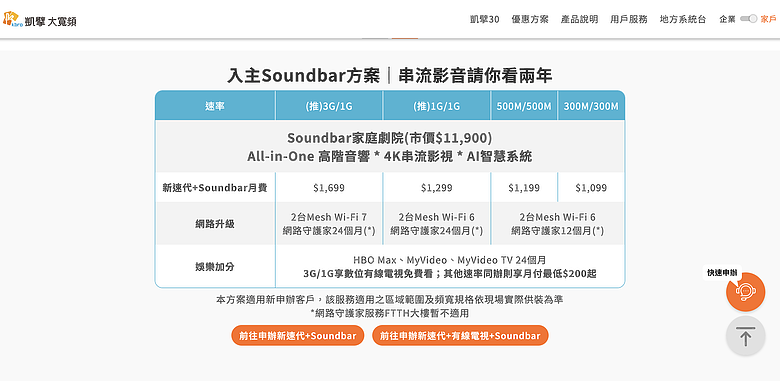
Task: Click the 2台Mesh Wi-Fi 7 cell
Action: (x=329, y=224)
